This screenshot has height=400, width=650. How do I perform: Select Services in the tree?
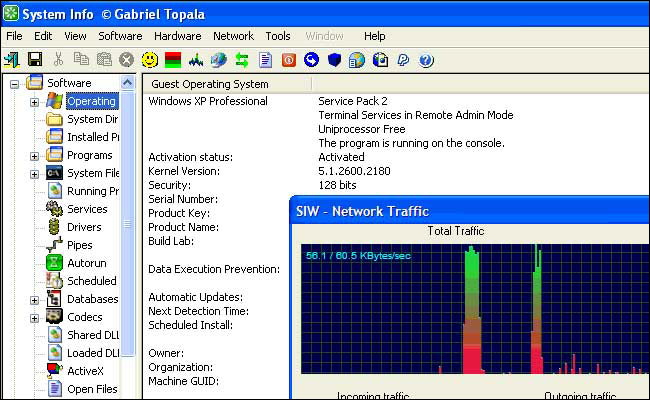click(86, 210)
